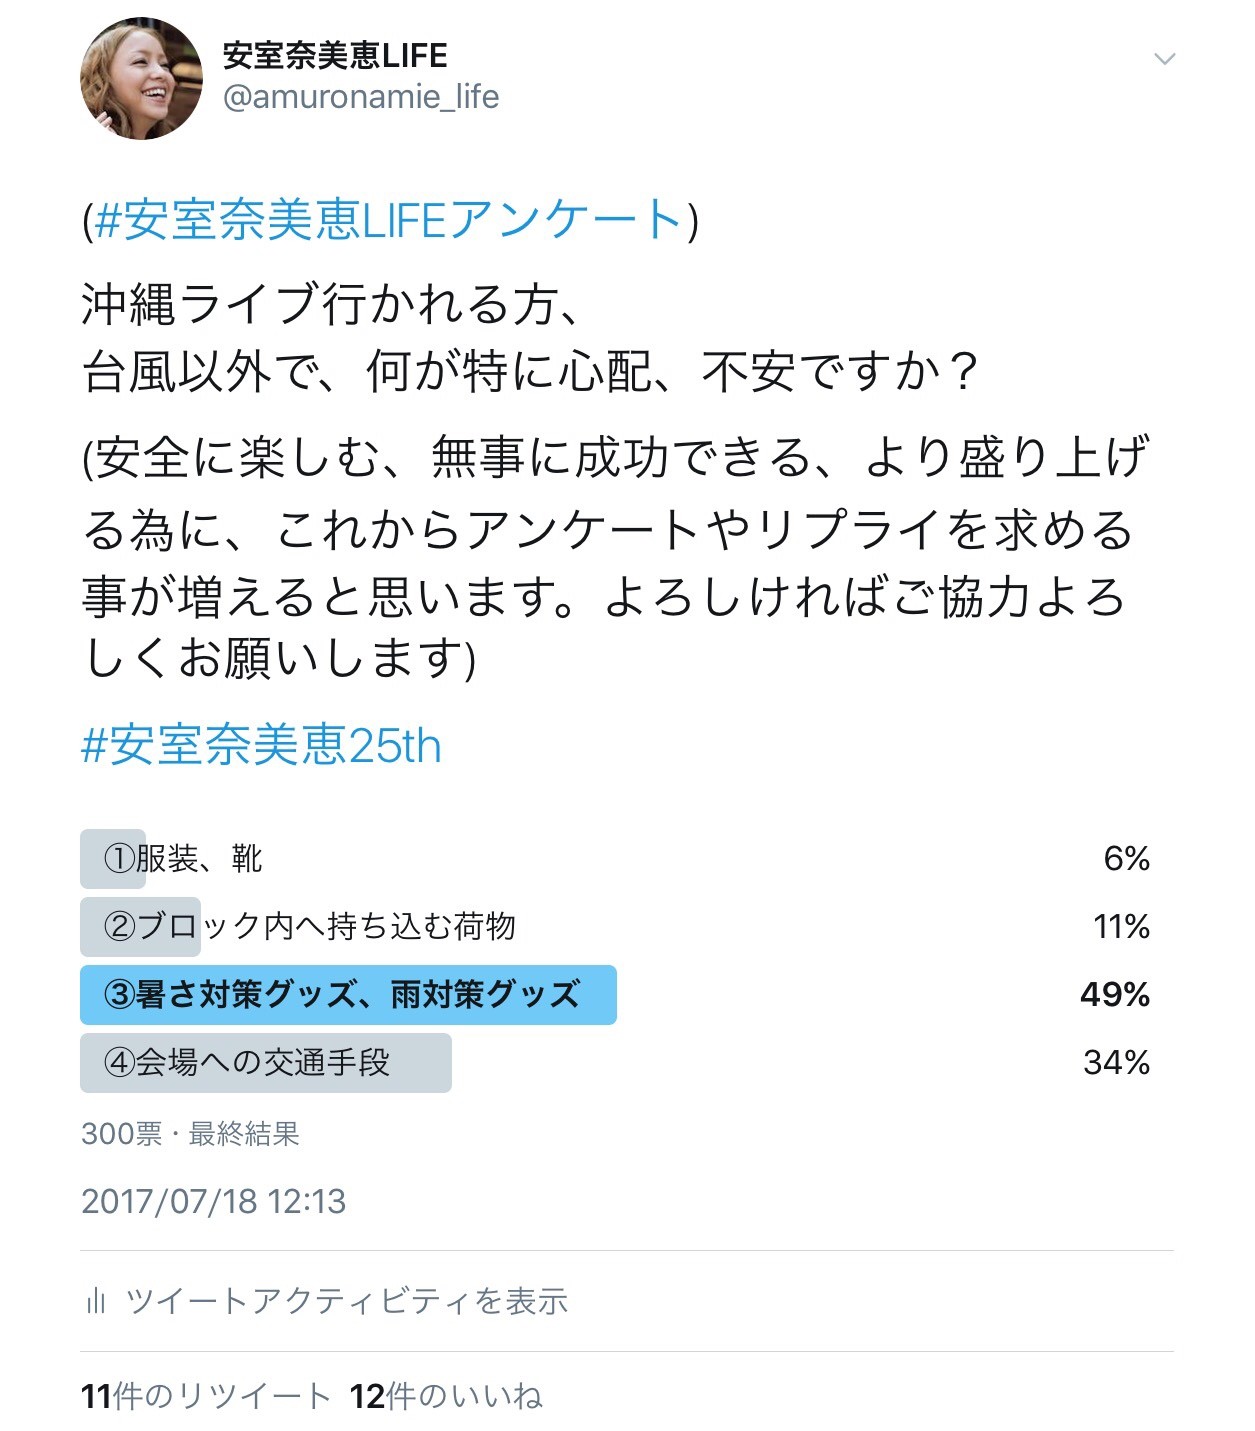This screenshot has width=1255, height=1431.
Task: Show ツイートアクティビティを表示
Action: pos(347,1300)
